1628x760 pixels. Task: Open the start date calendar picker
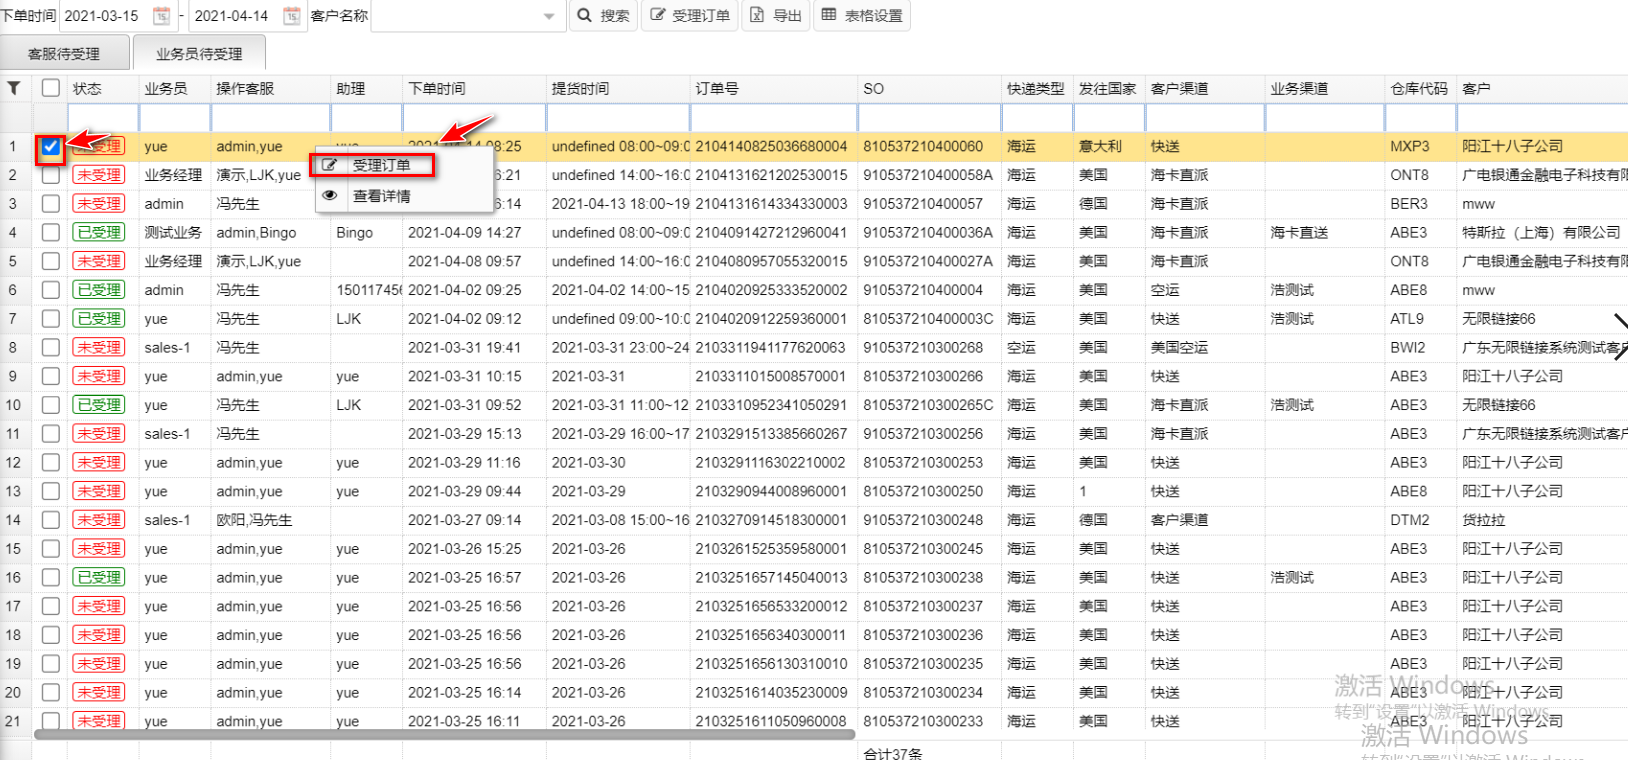(161, 16)
